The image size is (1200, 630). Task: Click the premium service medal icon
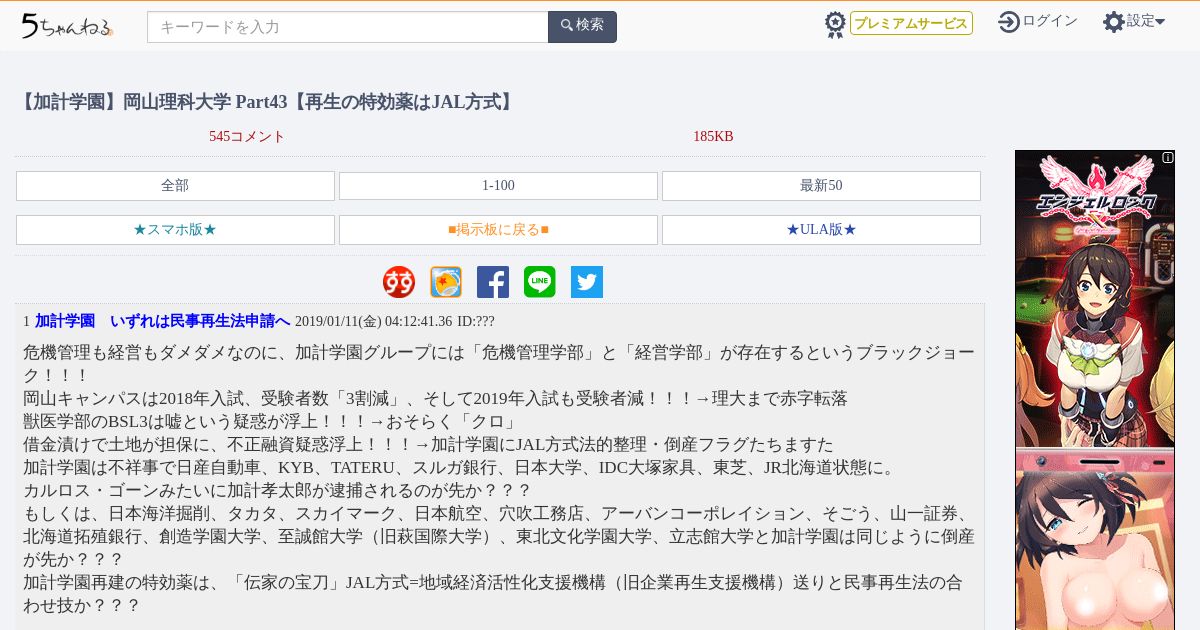[835, 24]
